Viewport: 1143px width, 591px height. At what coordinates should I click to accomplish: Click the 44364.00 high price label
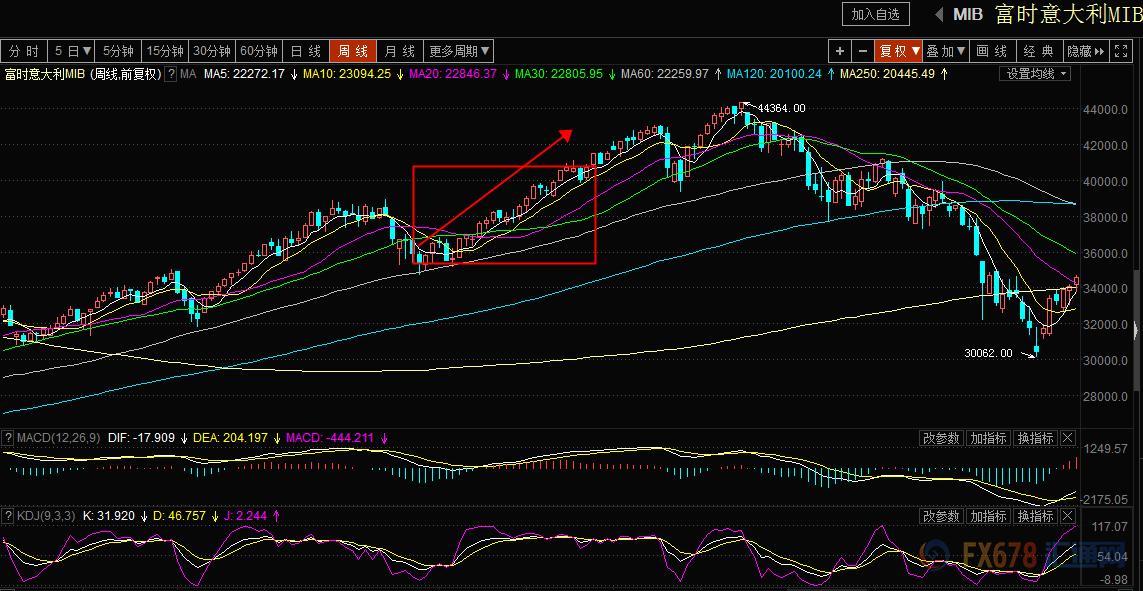[x=781, y=109]
